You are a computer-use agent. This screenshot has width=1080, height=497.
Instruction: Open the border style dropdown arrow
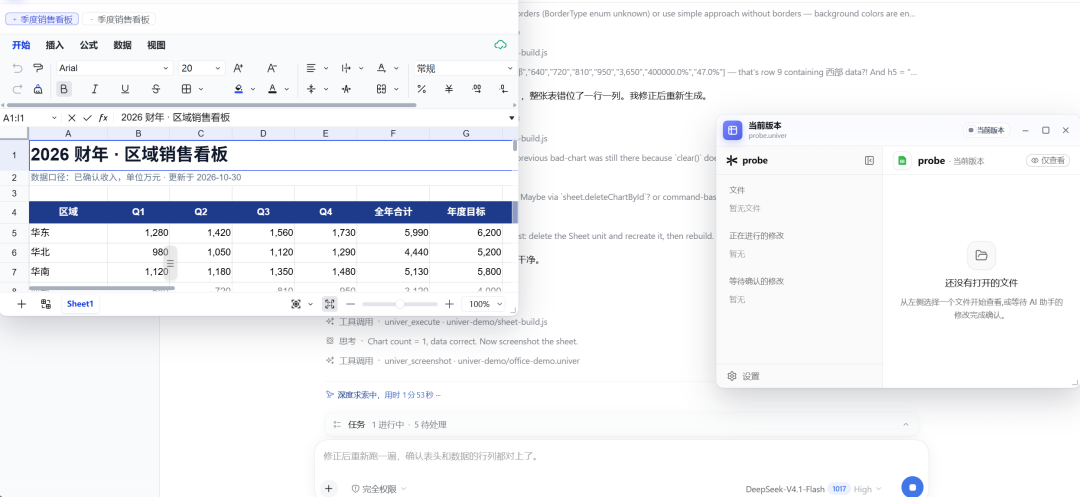tap(201, 89)
